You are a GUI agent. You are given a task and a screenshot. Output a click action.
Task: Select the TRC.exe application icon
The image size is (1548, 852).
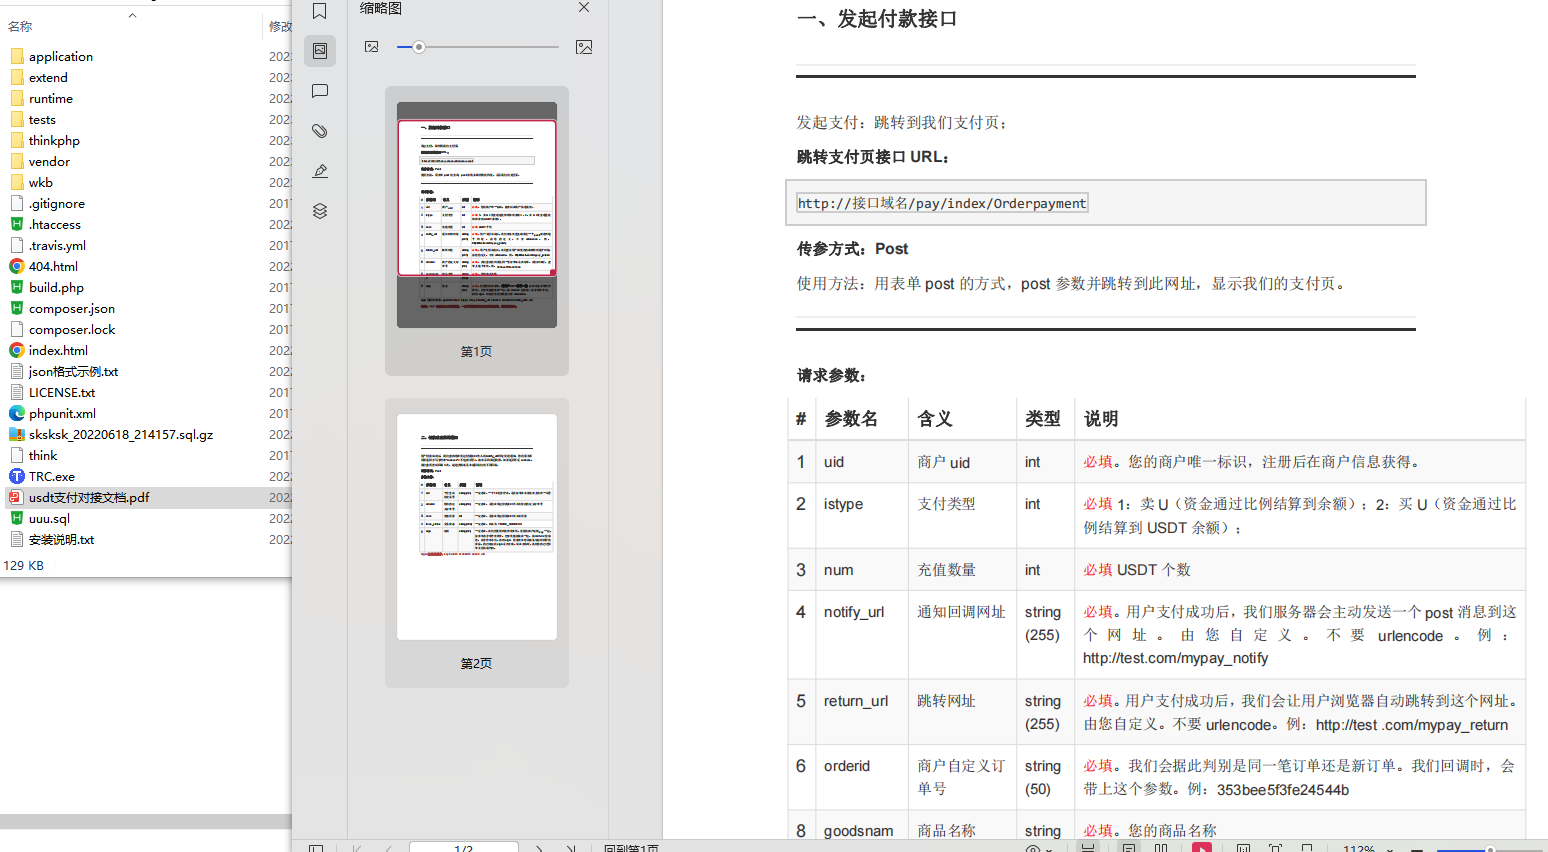(x=17, y=477)
